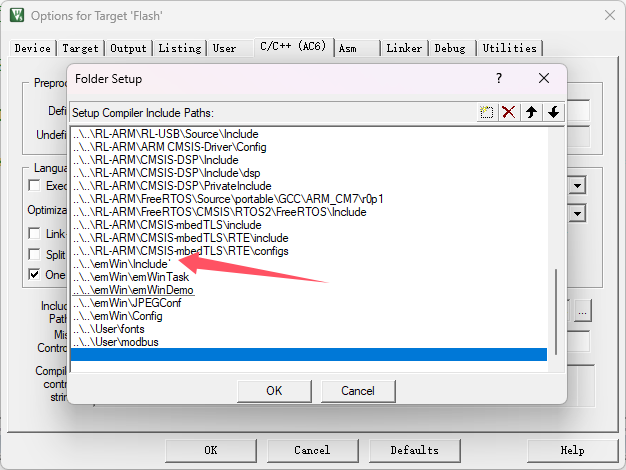Open the Asm tab

[348, 48]
